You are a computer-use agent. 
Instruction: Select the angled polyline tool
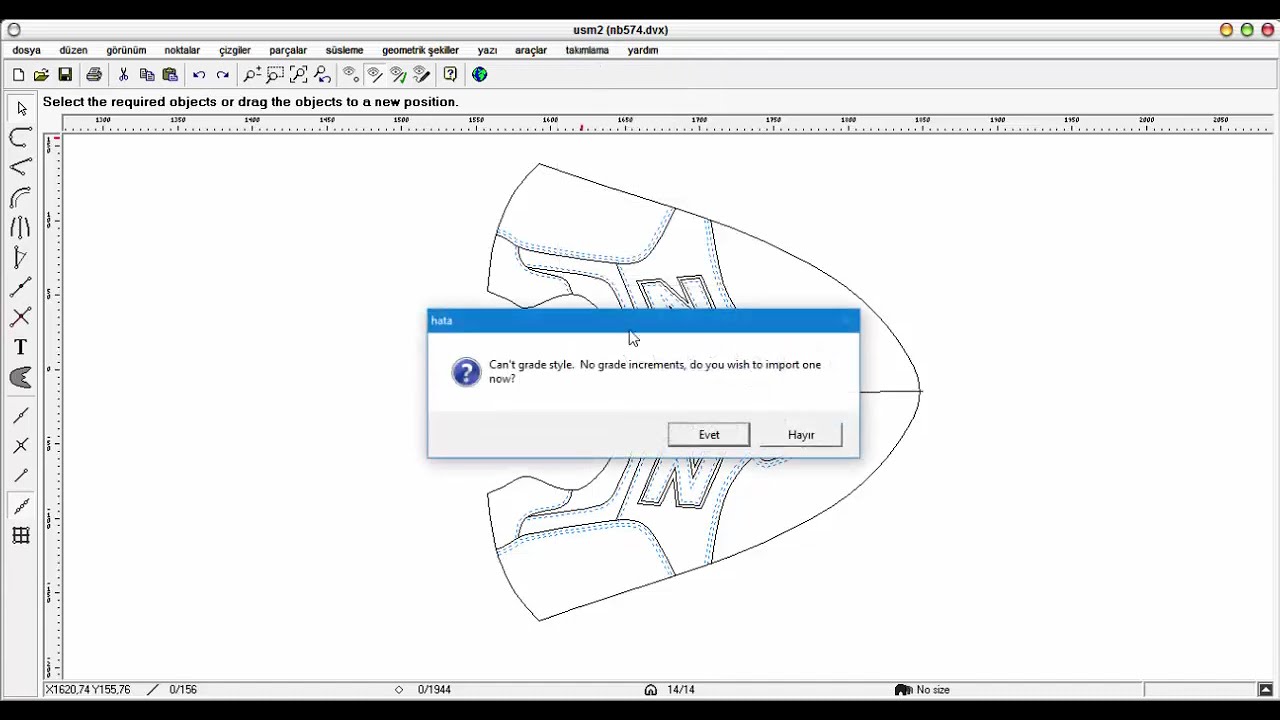click(21, 168)
